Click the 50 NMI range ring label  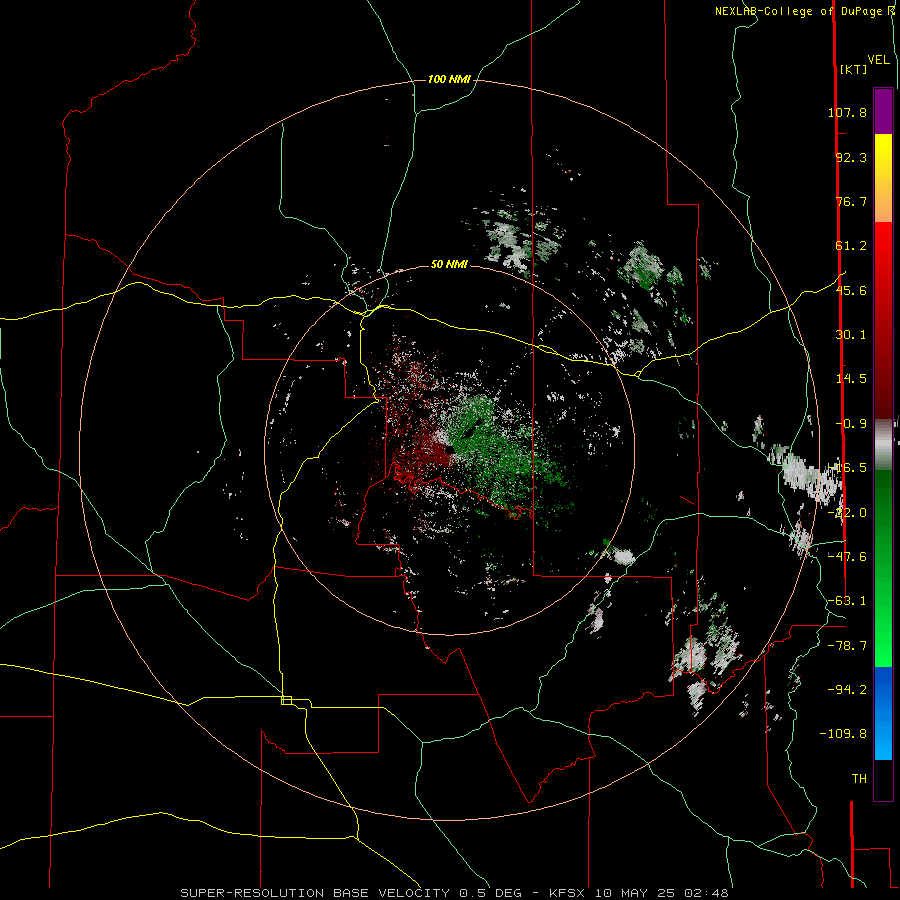coord(449,265)
